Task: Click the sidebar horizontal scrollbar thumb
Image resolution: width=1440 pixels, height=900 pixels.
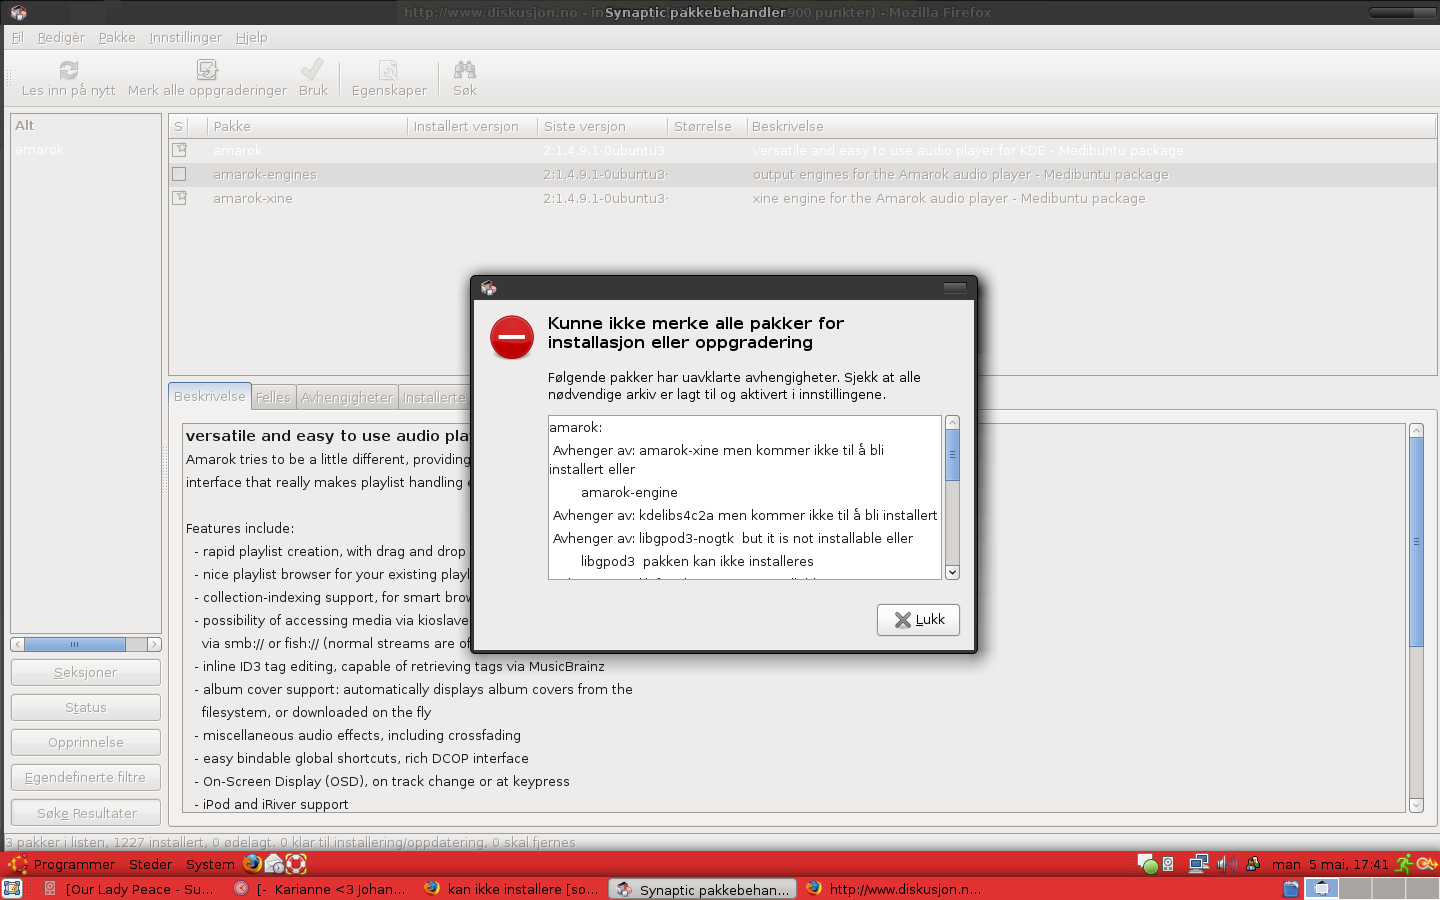Action: click(x=75, y=644)
